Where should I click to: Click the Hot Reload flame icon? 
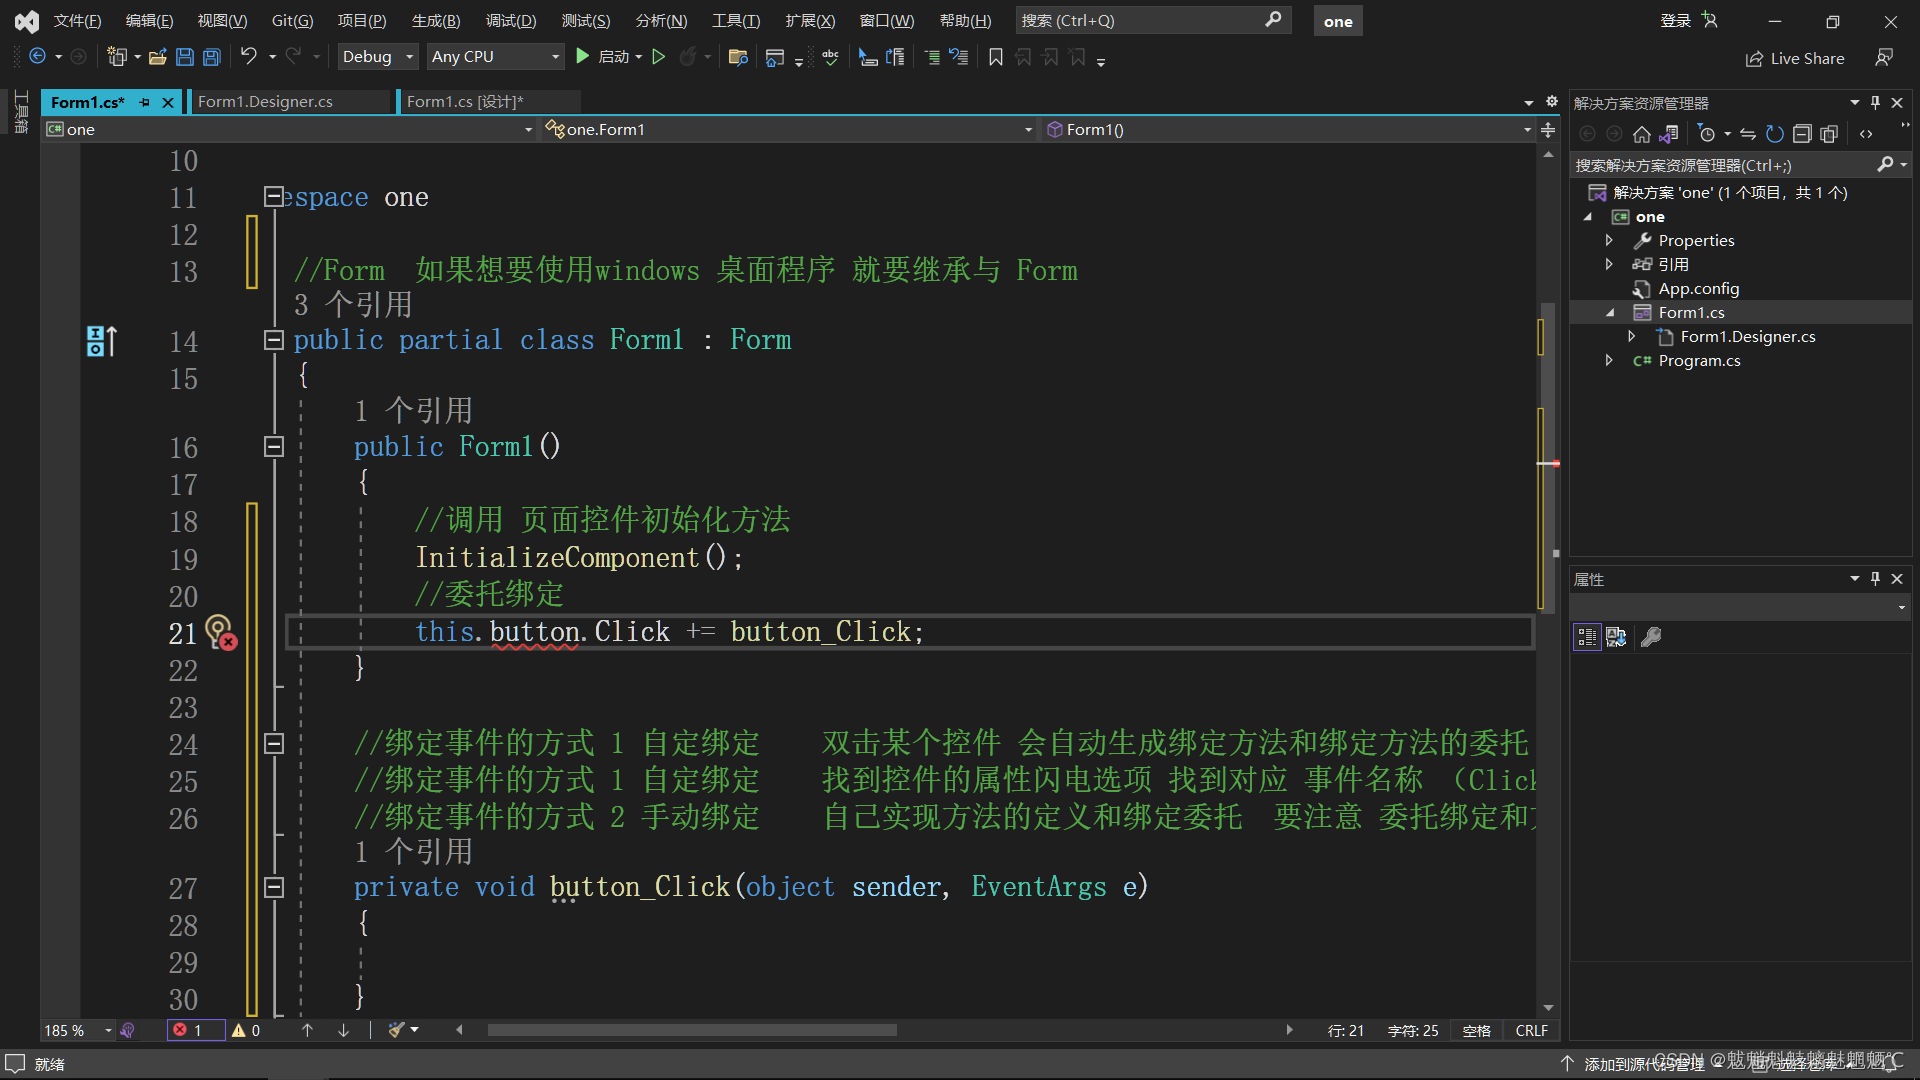(690, 57)
